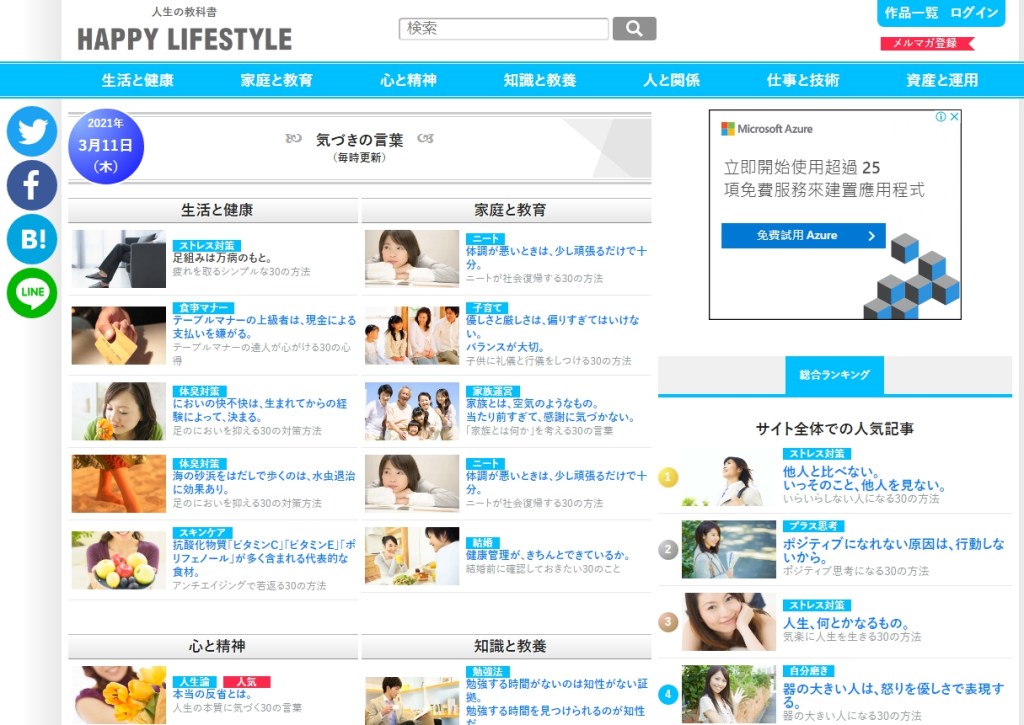Go to 心と精神 in navigation bar

coord(408,80)
